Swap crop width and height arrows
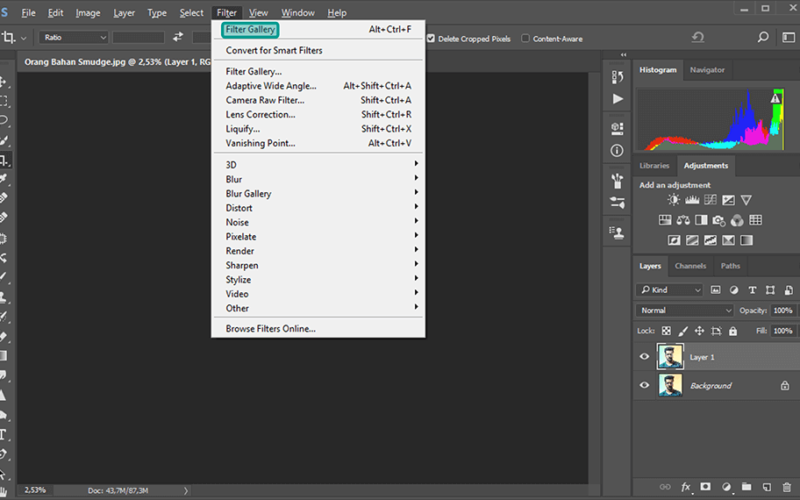 click(x=178, y=37)
